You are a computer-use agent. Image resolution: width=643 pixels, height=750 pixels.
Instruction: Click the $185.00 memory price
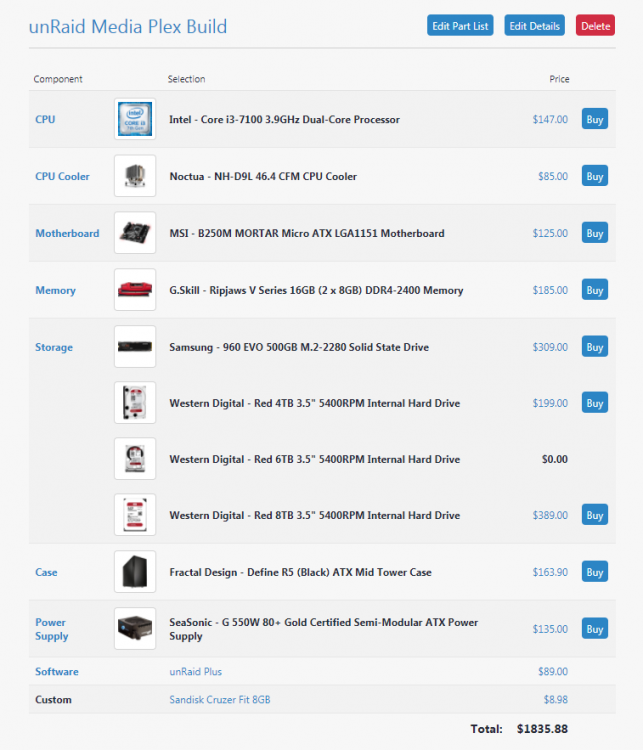[550, 290]
